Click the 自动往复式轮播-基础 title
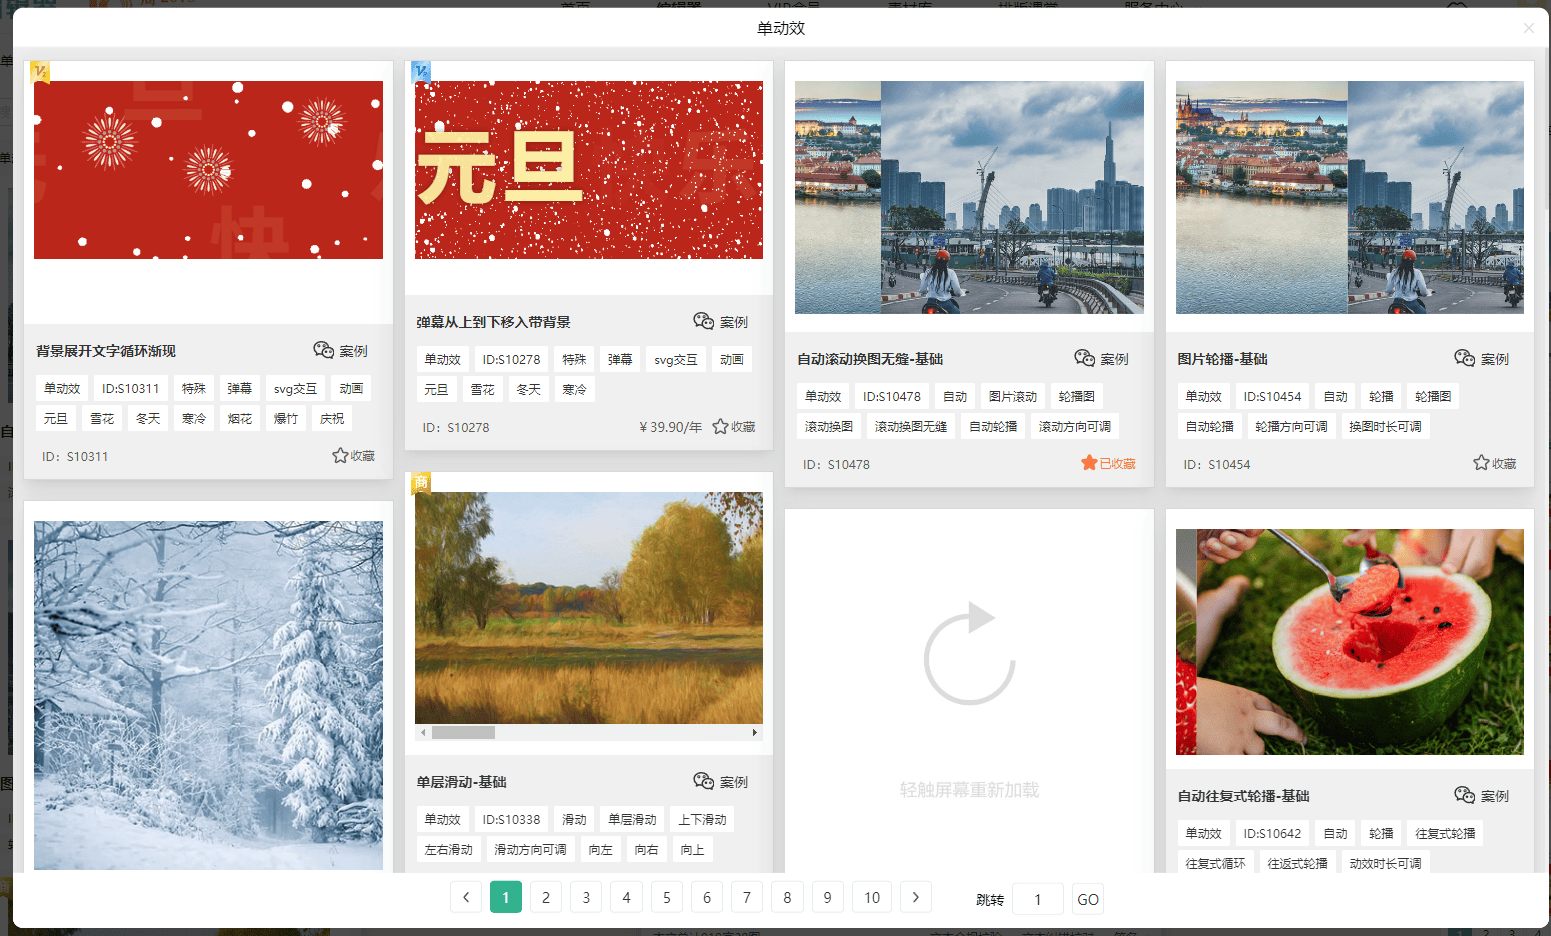This screenshot has height=936, width=1551. pyautogui.click(x=1244, y=796)
